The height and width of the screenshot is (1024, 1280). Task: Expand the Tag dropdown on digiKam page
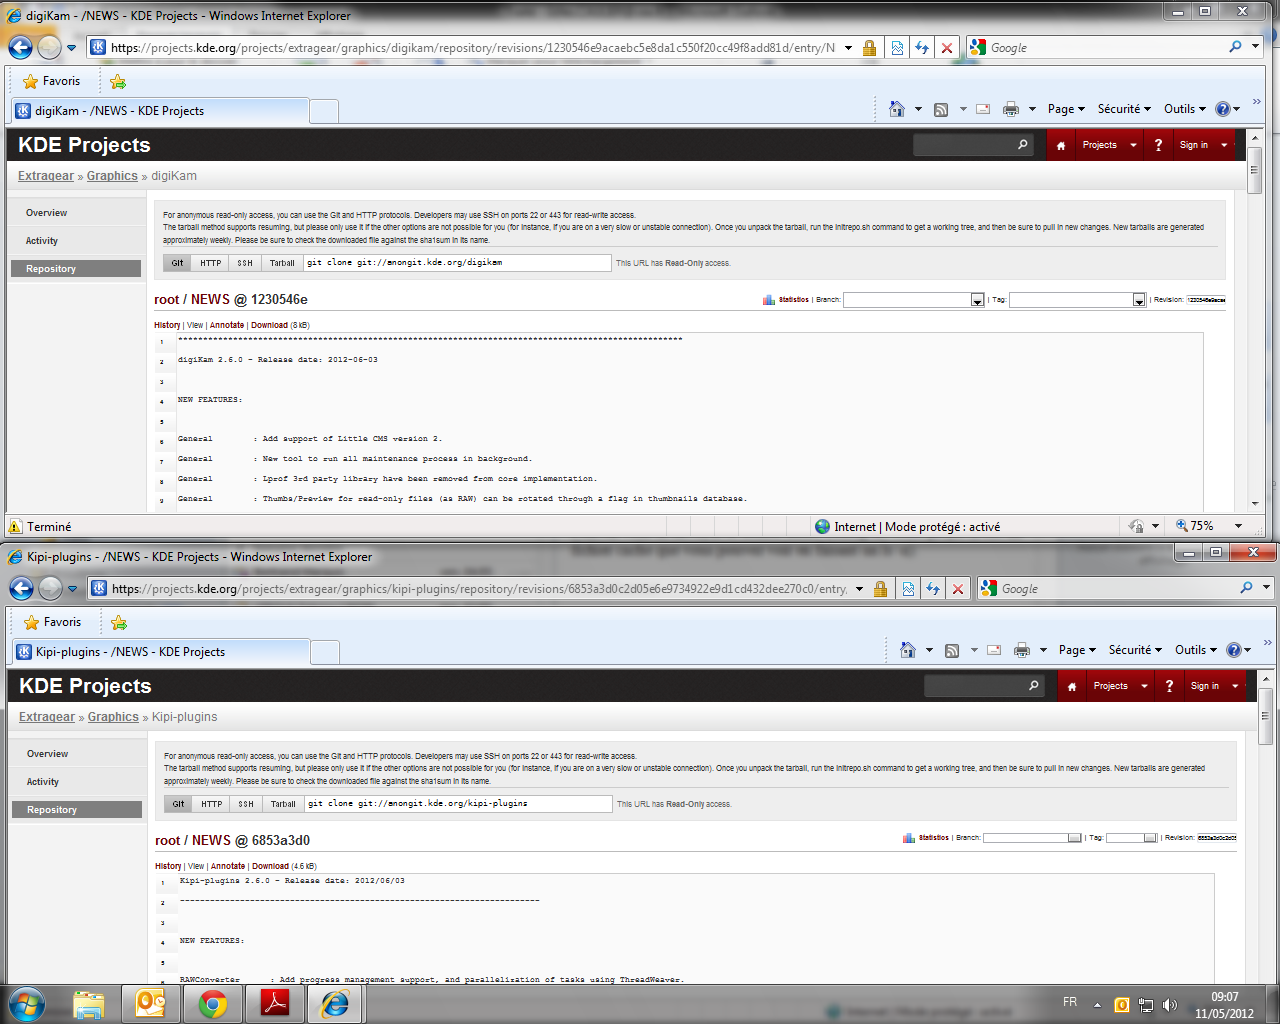click(x=1138, y=300)
